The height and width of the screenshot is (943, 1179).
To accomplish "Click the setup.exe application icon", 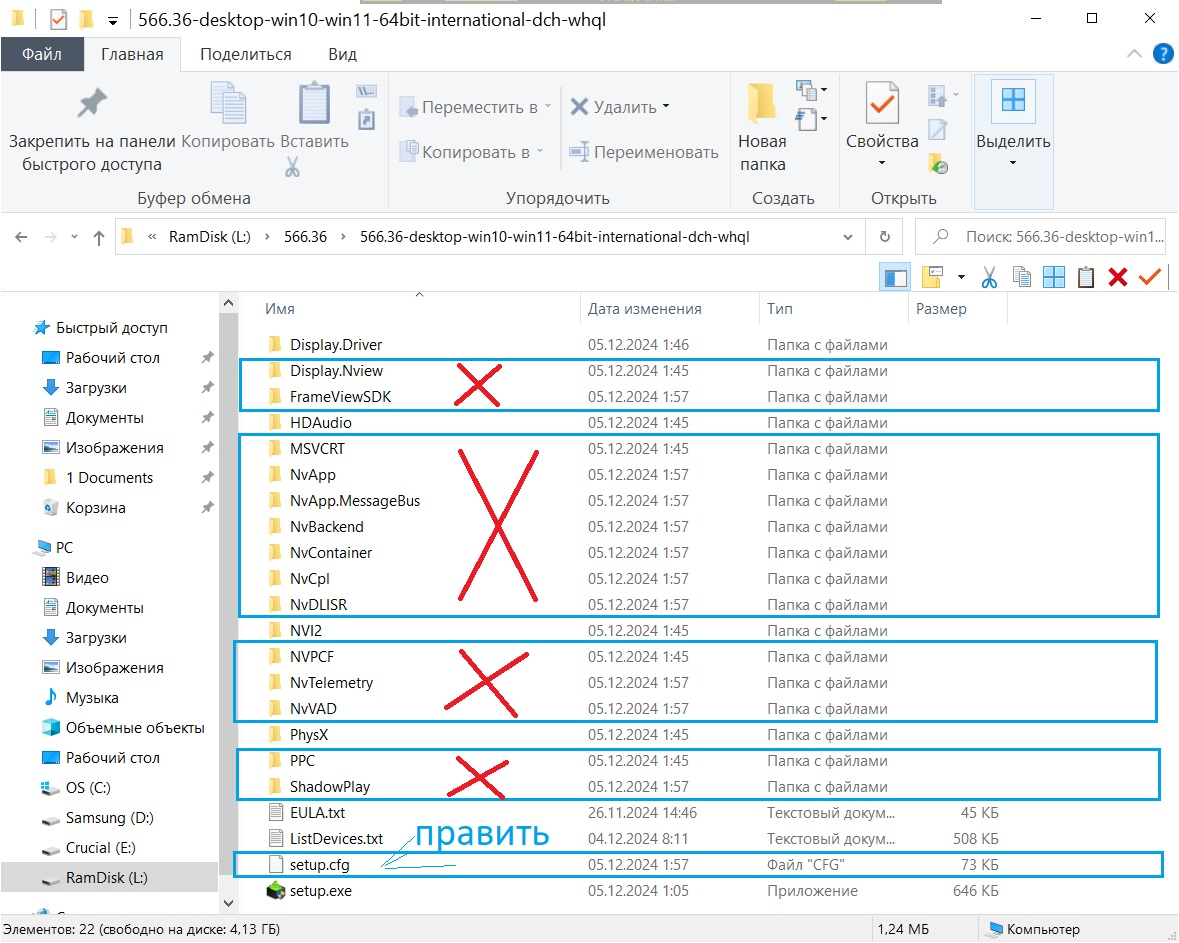I will tap(276, 891).
